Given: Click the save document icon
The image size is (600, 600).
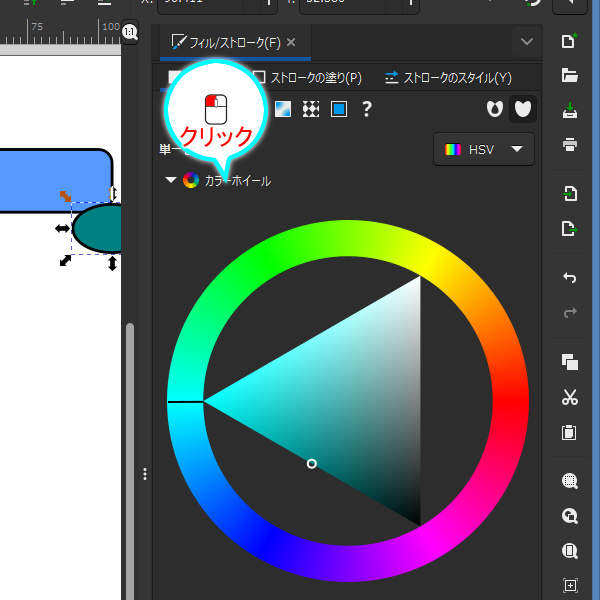Looking at the screenshot, I should point(569,111).
